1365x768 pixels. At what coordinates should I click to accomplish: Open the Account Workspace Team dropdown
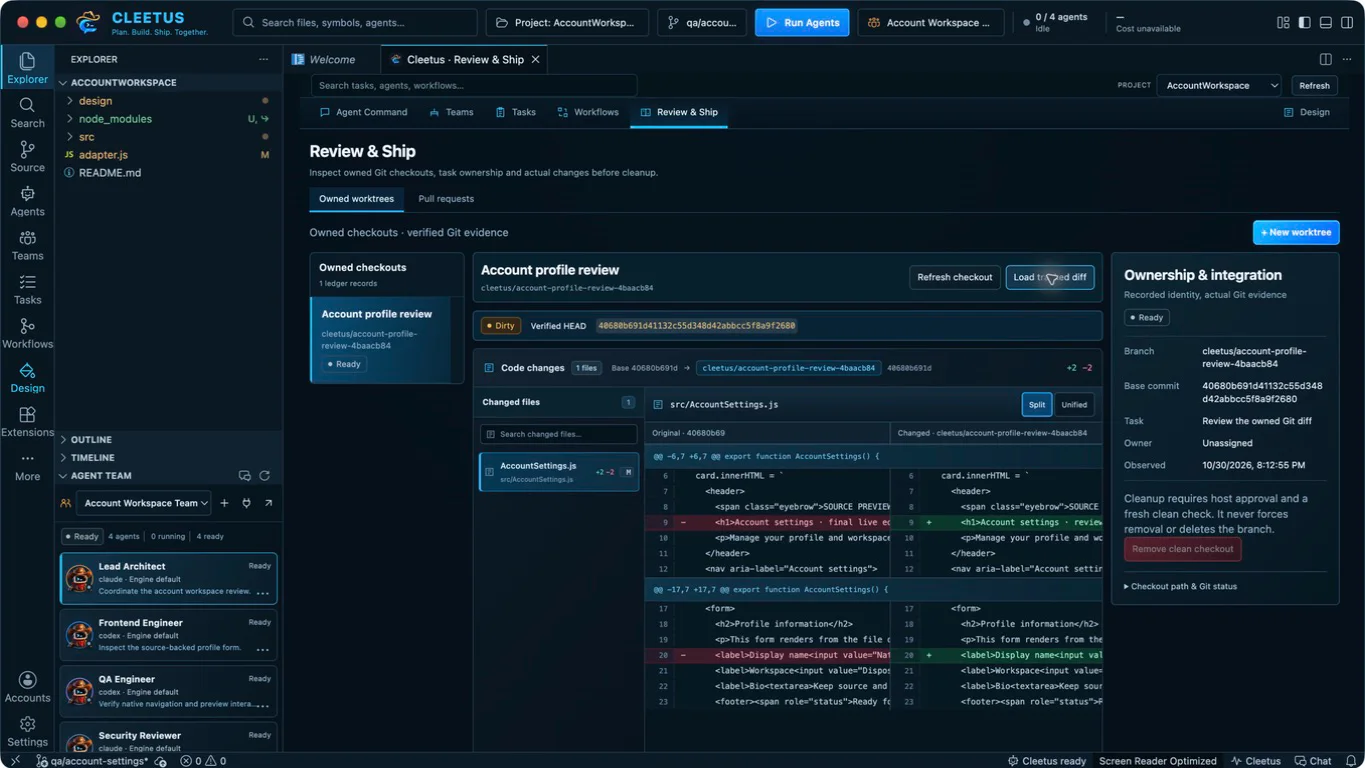pyautogui.click(x=145, y=503)
